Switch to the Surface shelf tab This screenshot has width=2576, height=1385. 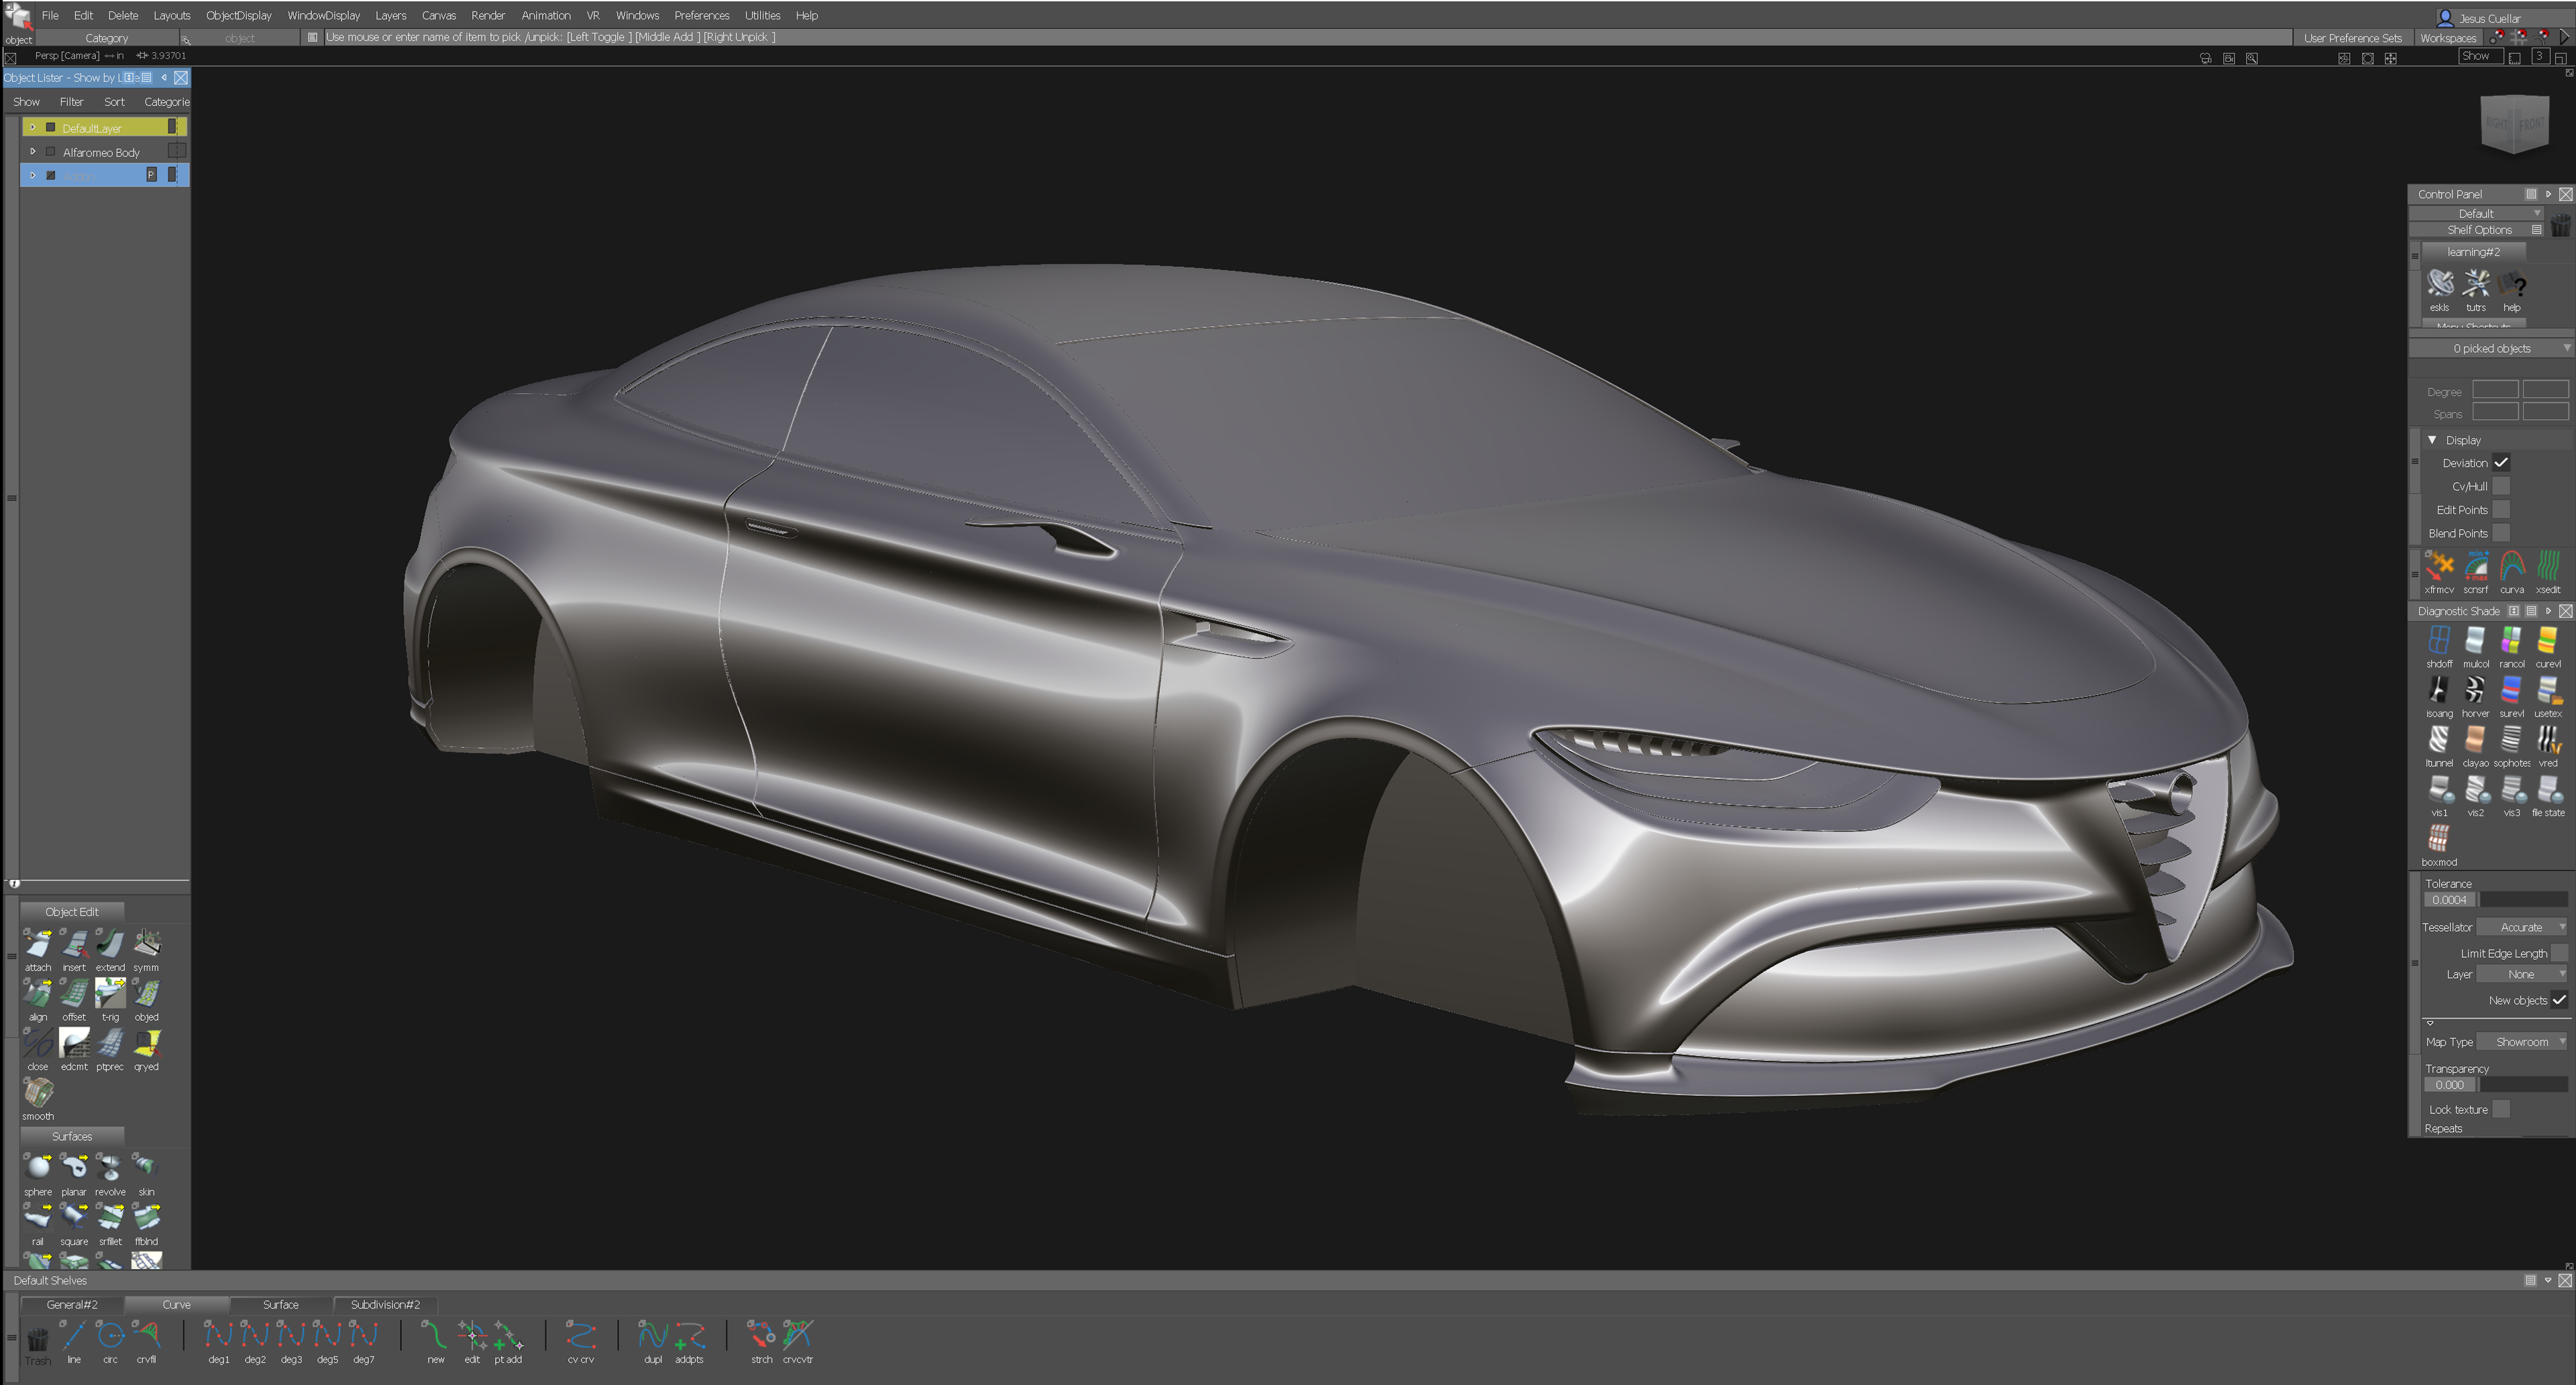280,1304
